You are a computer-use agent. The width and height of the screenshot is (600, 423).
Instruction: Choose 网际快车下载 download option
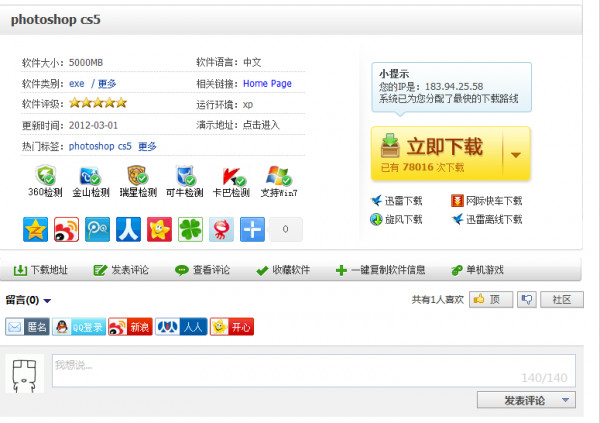point(486,201)
